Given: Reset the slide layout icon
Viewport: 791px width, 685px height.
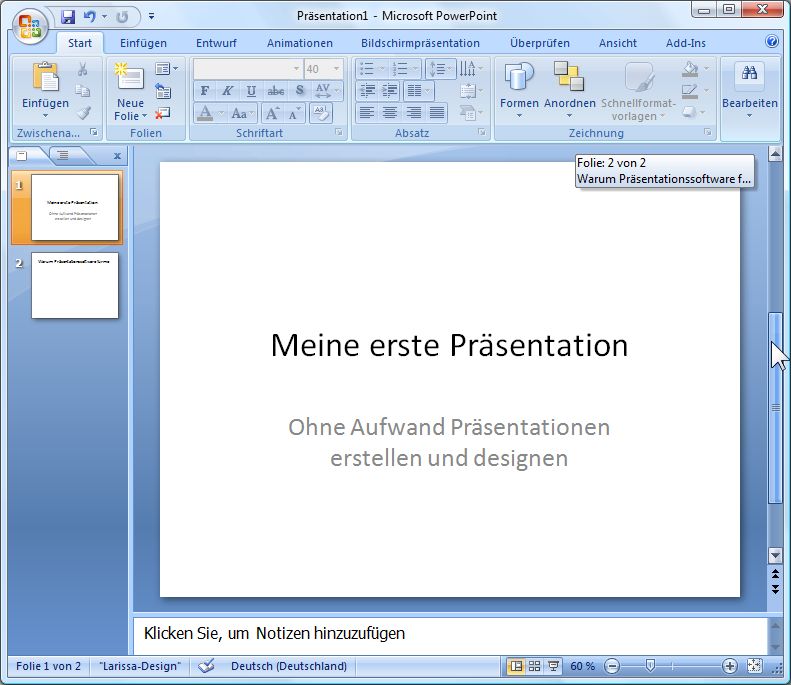Looking at the screenshot, I should point(163,91).
